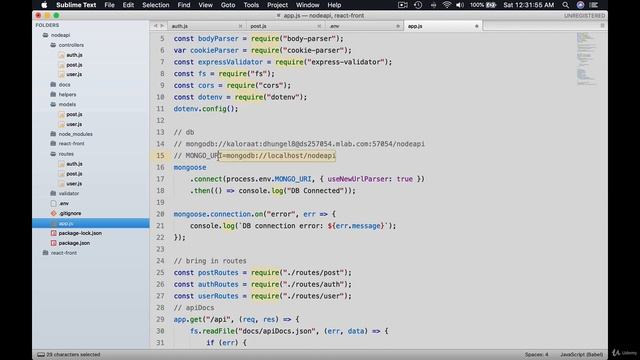640x360 pixels.
Task: Close the post.js tab
Action: [x=319, y=26]
